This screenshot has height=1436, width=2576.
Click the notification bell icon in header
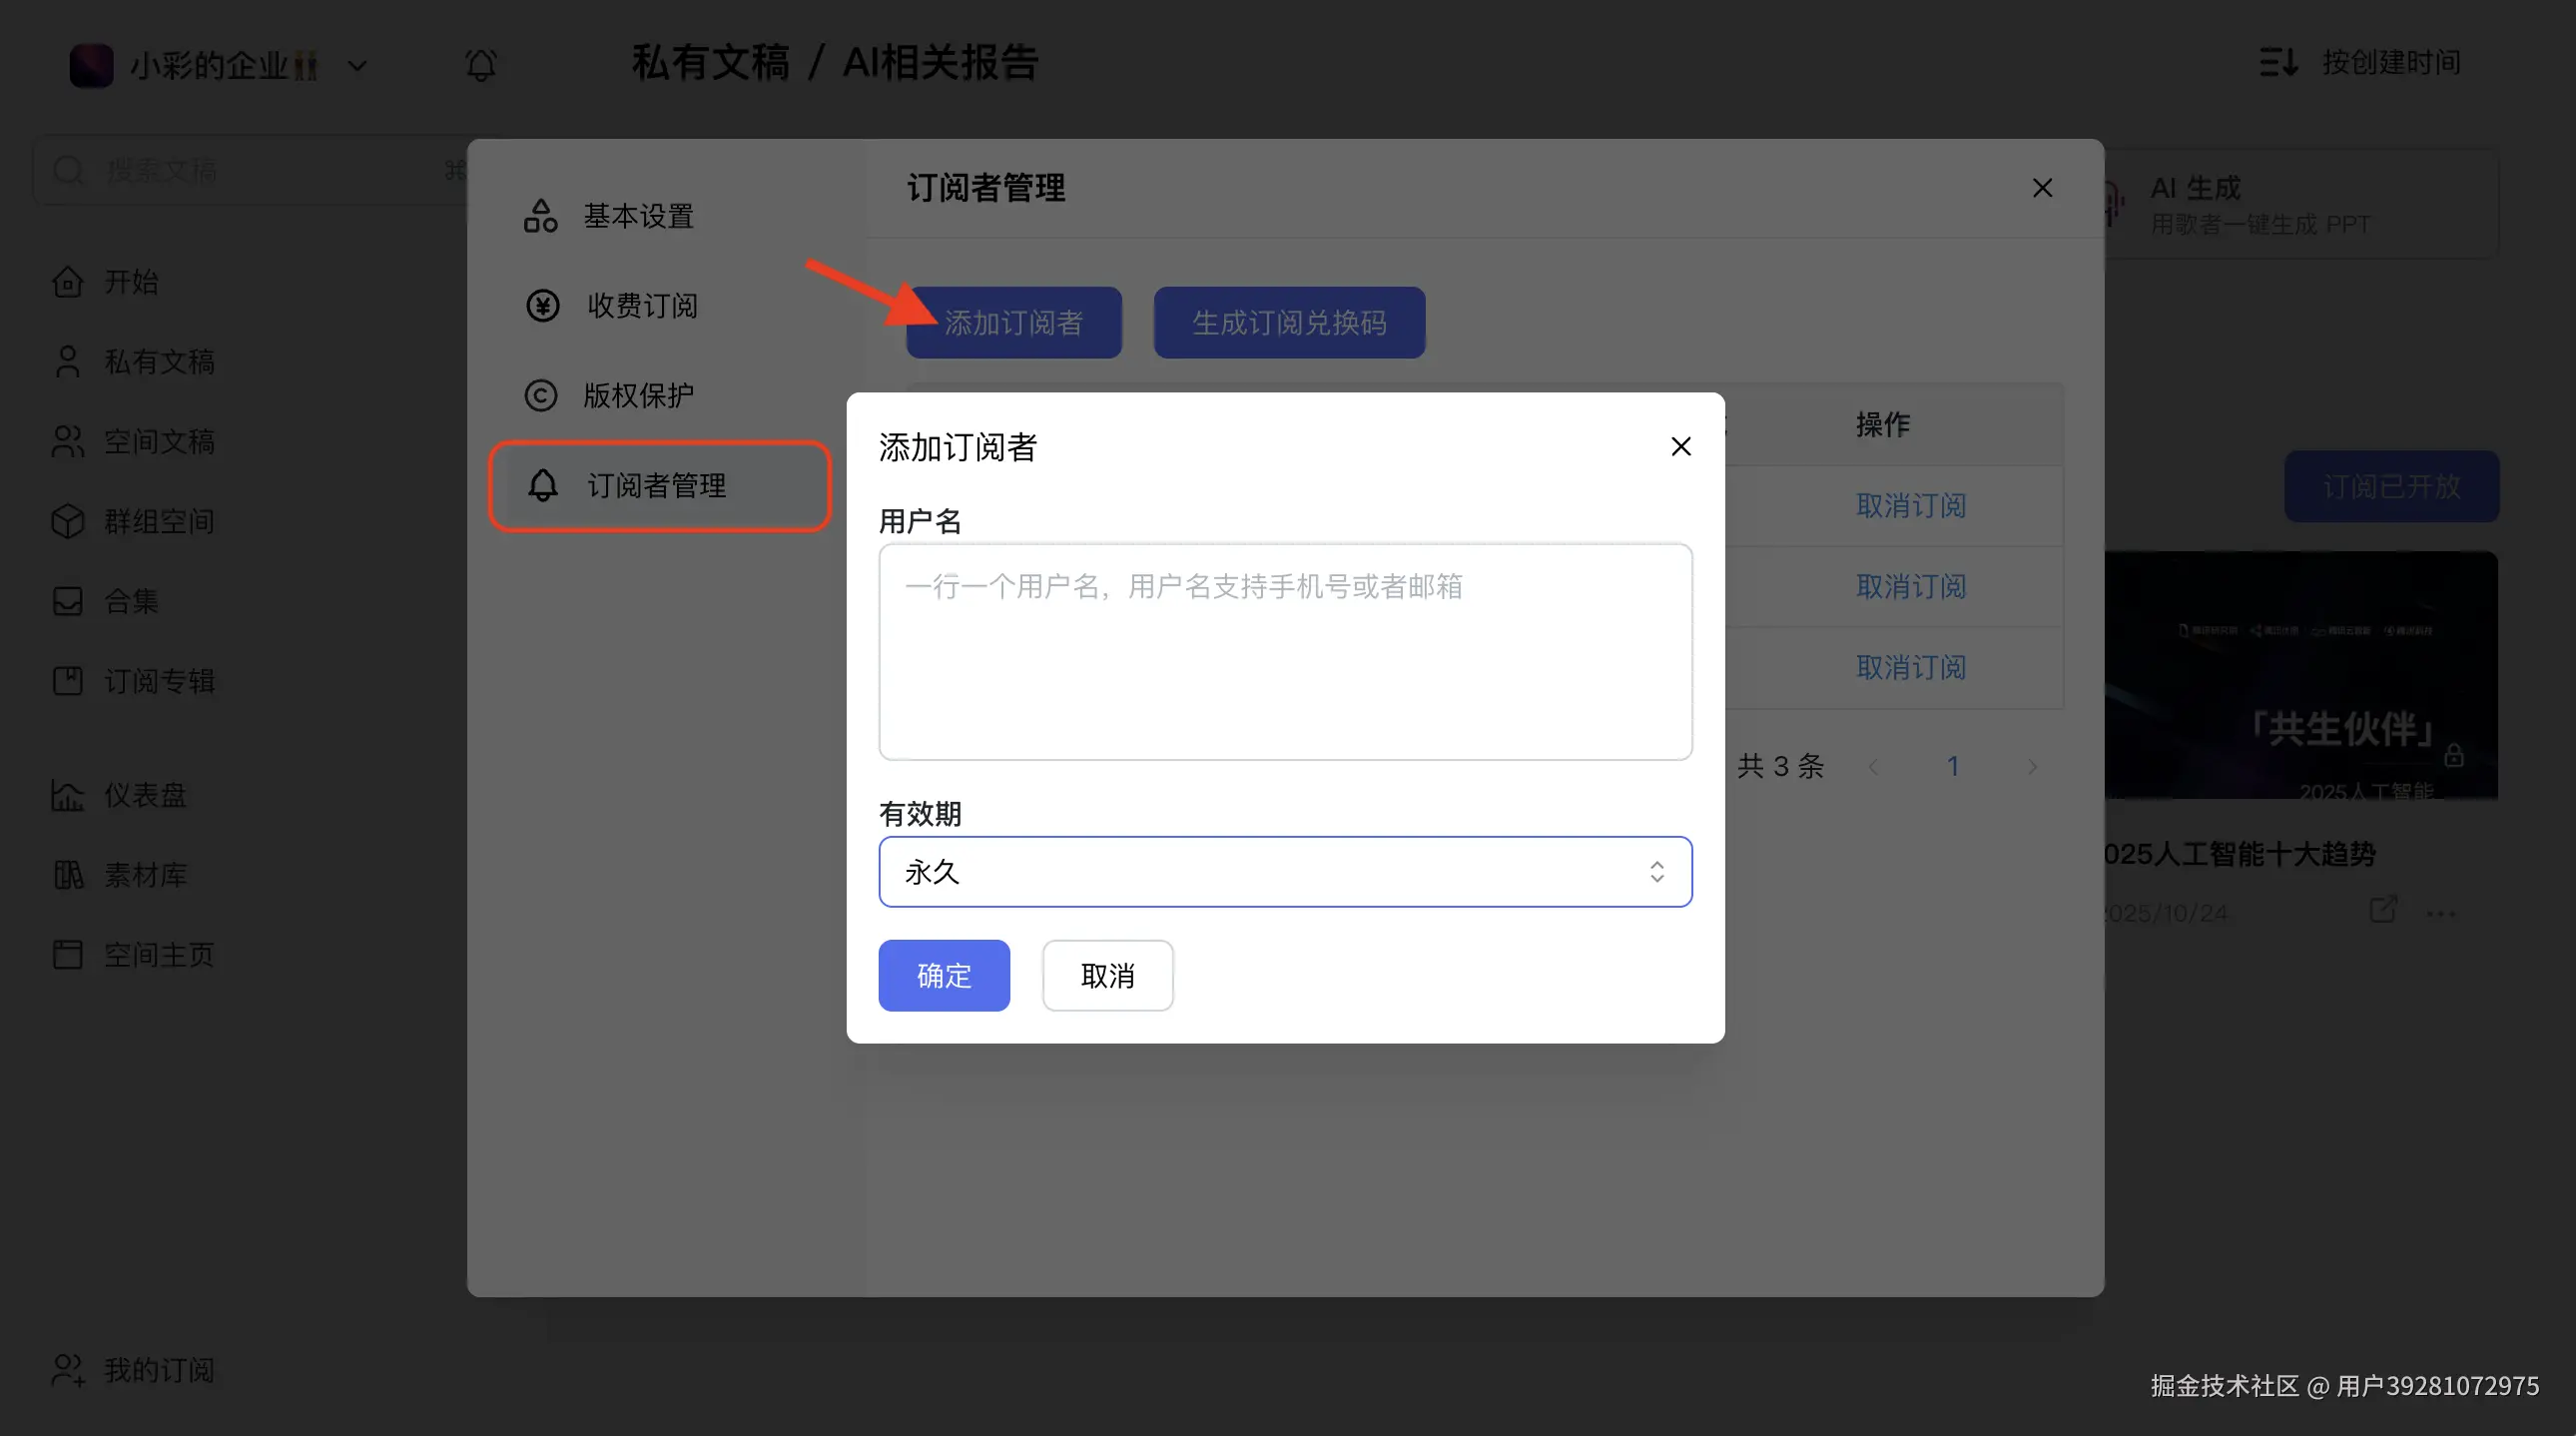(481, 65)
